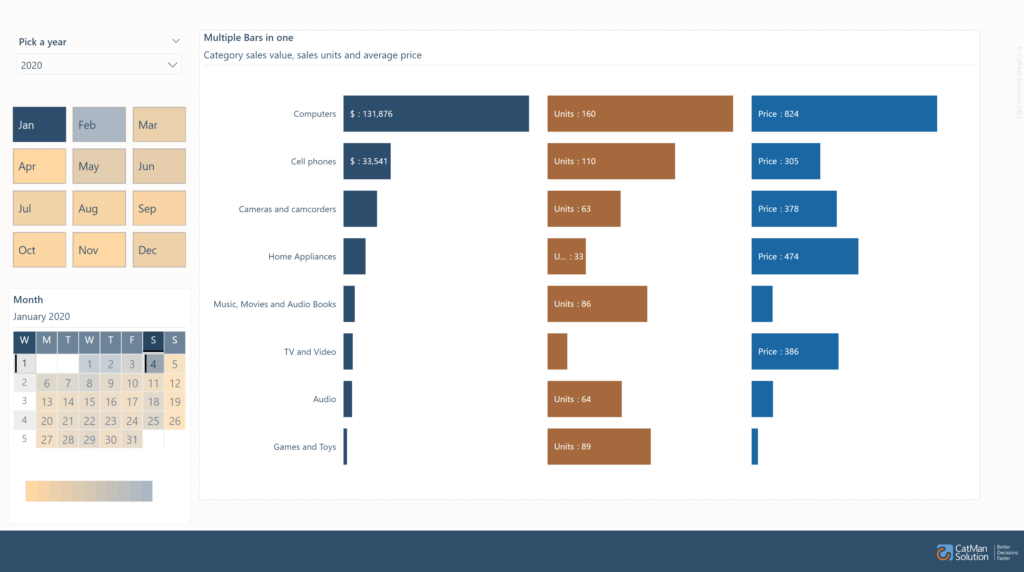
Task: Click the color gradient legend under calendar
Action: (x=89, y=491)
